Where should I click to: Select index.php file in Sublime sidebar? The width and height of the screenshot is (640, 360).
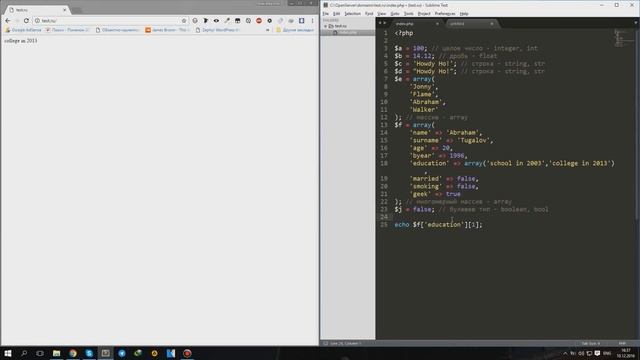347,32
